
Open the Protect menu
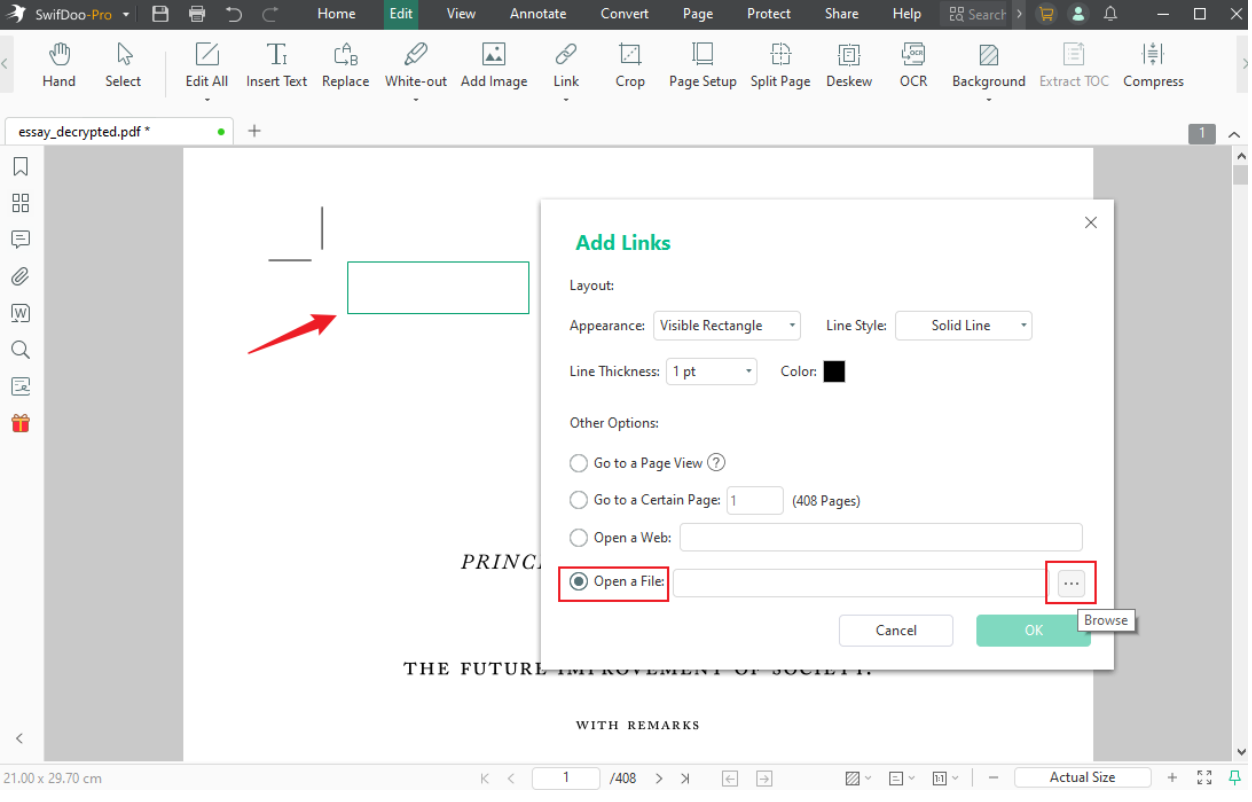coord(768,14)
